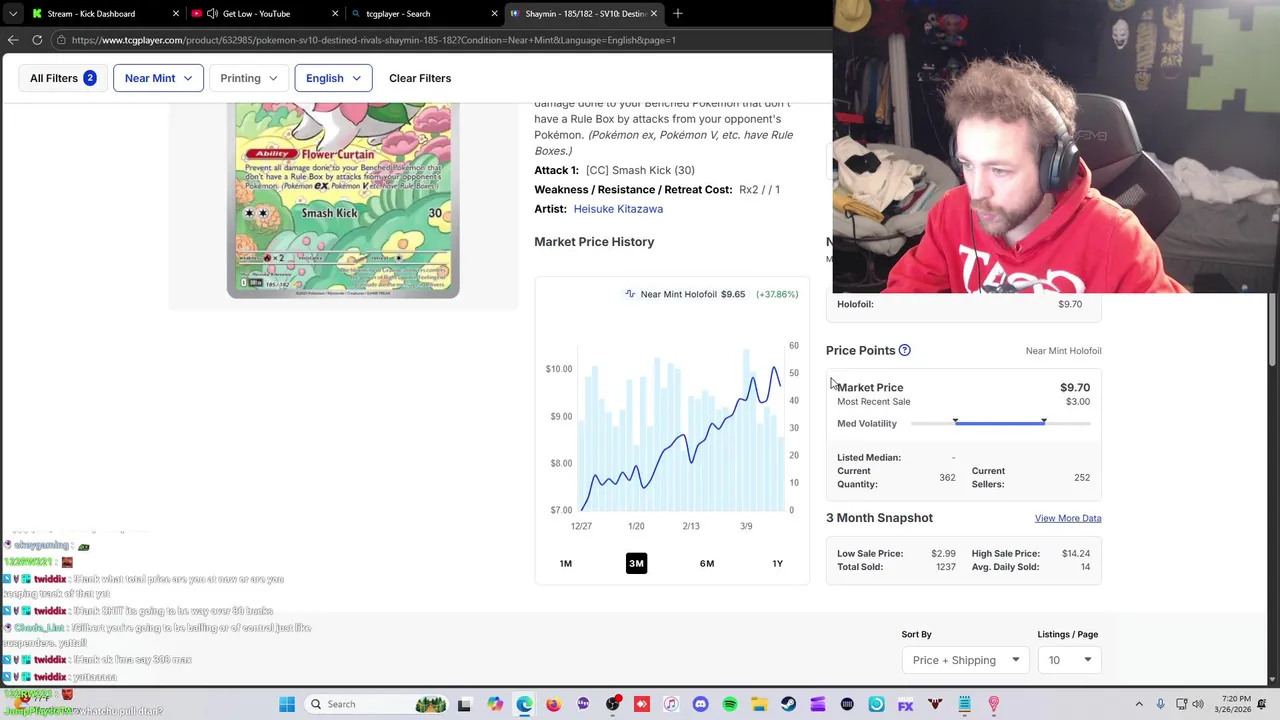Reload the page with refresh icon
1280x720 pixels.
pos(37,40)
